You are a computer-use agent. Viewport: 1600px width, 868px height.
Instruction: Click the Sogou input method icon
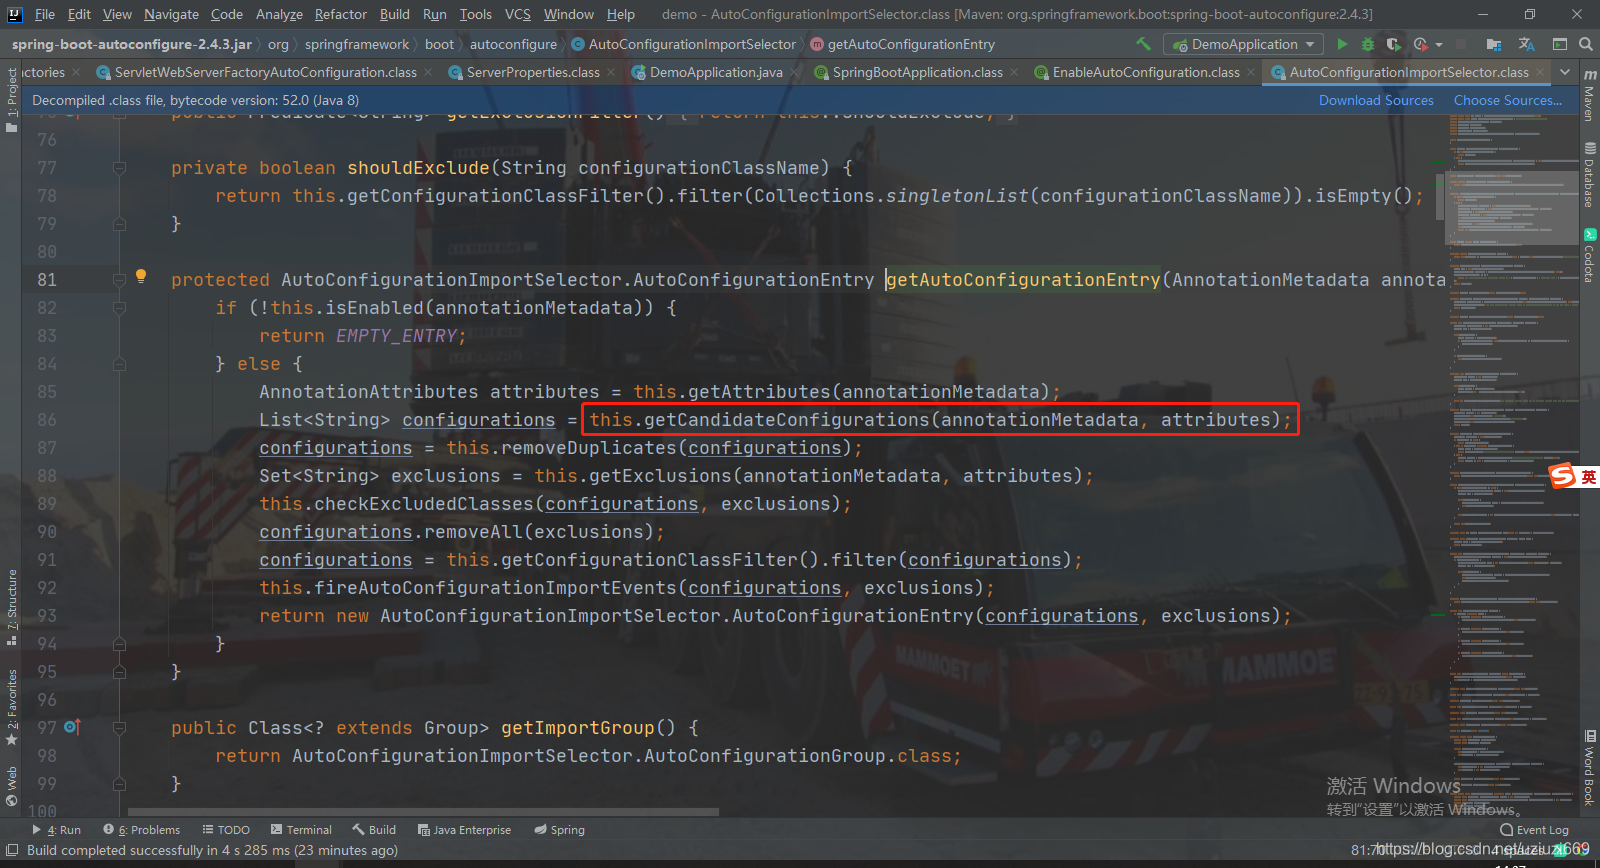point(1562,477)
